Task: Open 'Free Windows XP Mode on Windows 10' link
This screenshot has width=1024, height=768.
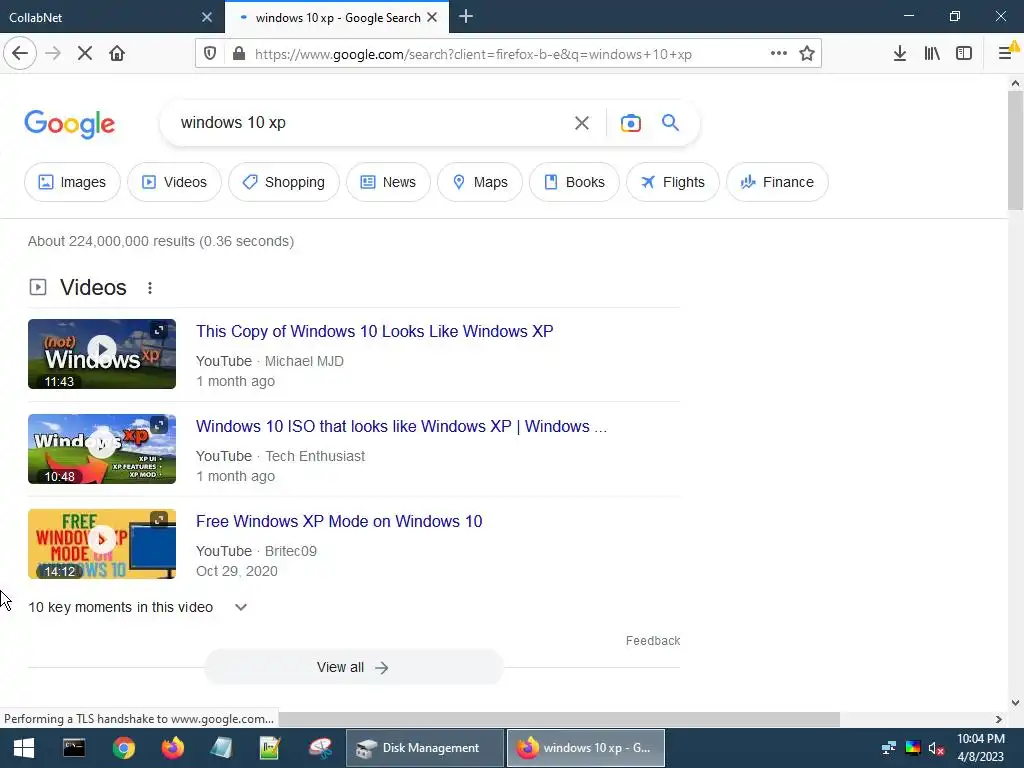Action: pos(339,521)
